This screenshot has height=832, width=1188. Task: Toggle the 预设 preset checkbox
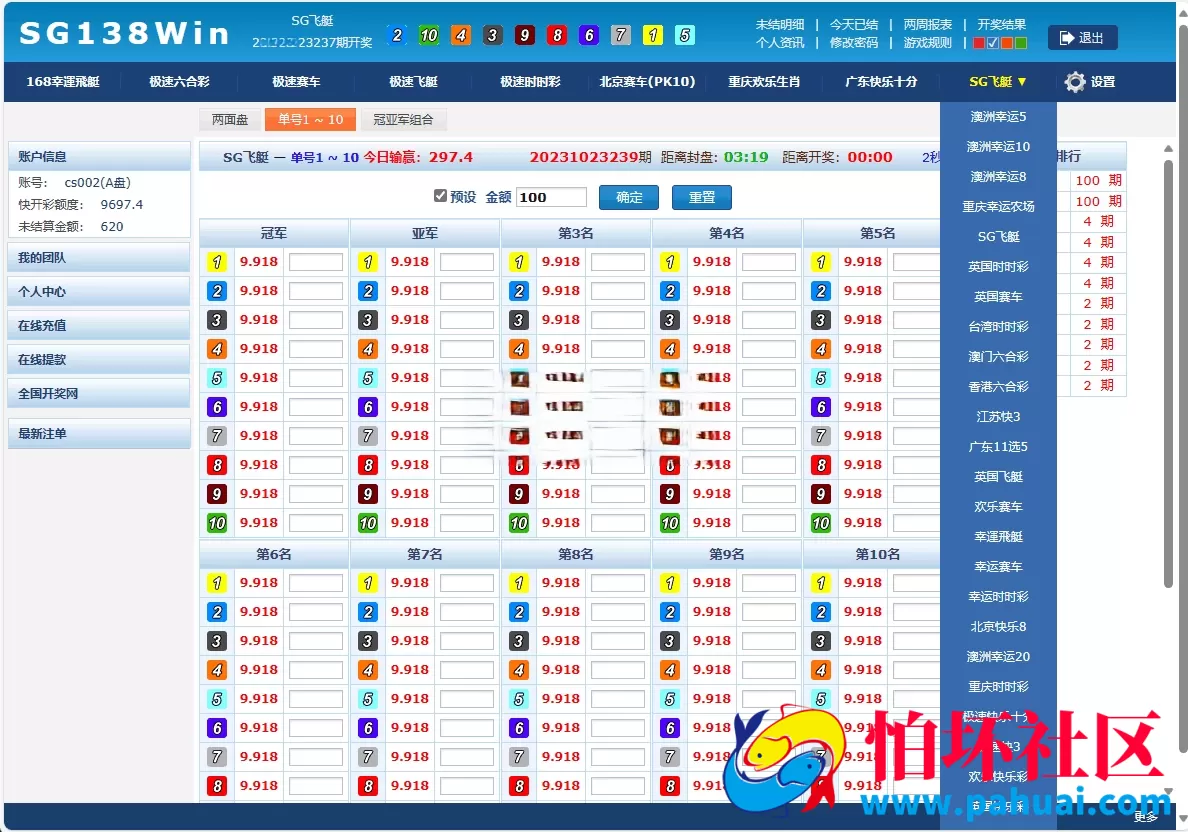440,196
